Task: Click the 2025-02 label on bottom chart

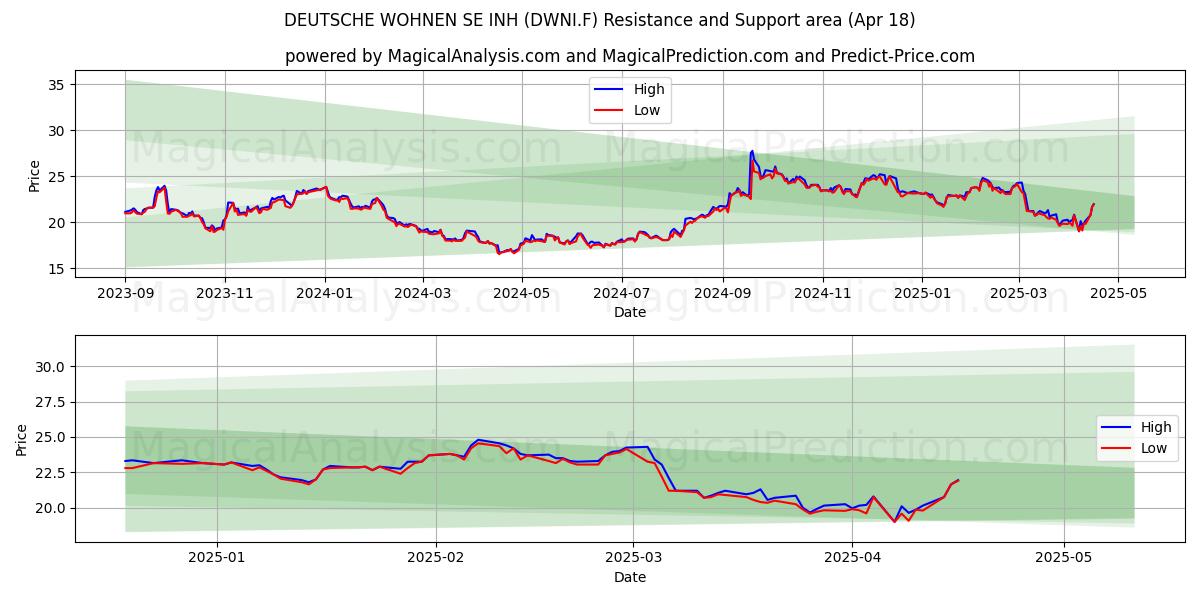Action: (x=438, y=559)
